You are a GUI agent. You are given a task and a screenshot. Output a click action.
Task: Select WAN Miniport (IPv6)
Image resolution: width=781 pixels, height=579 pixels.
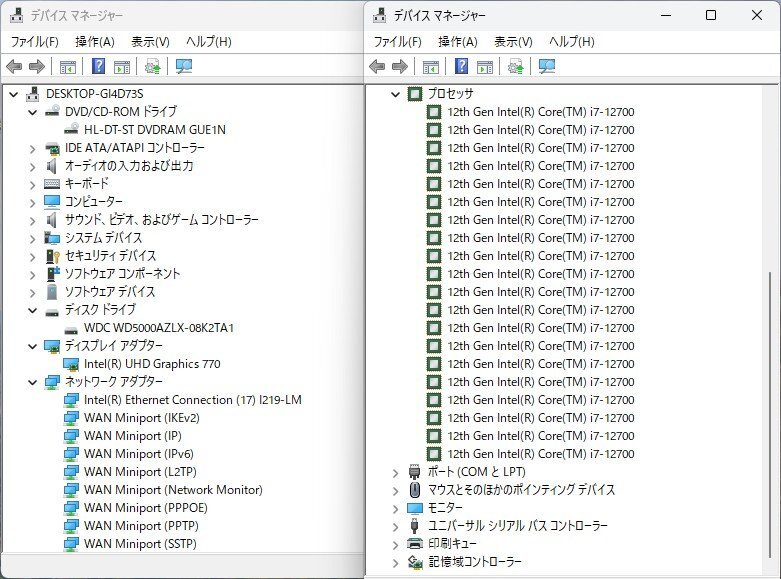tap(139, 454)
